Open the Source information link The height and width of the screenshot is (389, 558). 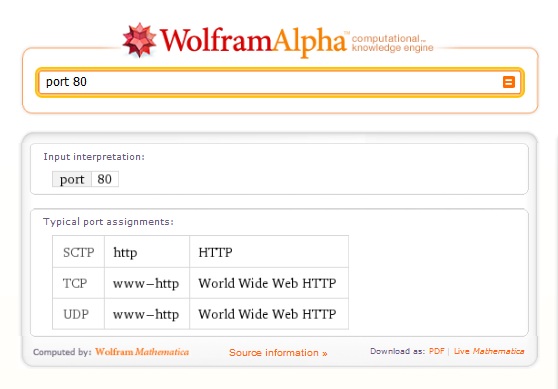(x=278, y=353)
